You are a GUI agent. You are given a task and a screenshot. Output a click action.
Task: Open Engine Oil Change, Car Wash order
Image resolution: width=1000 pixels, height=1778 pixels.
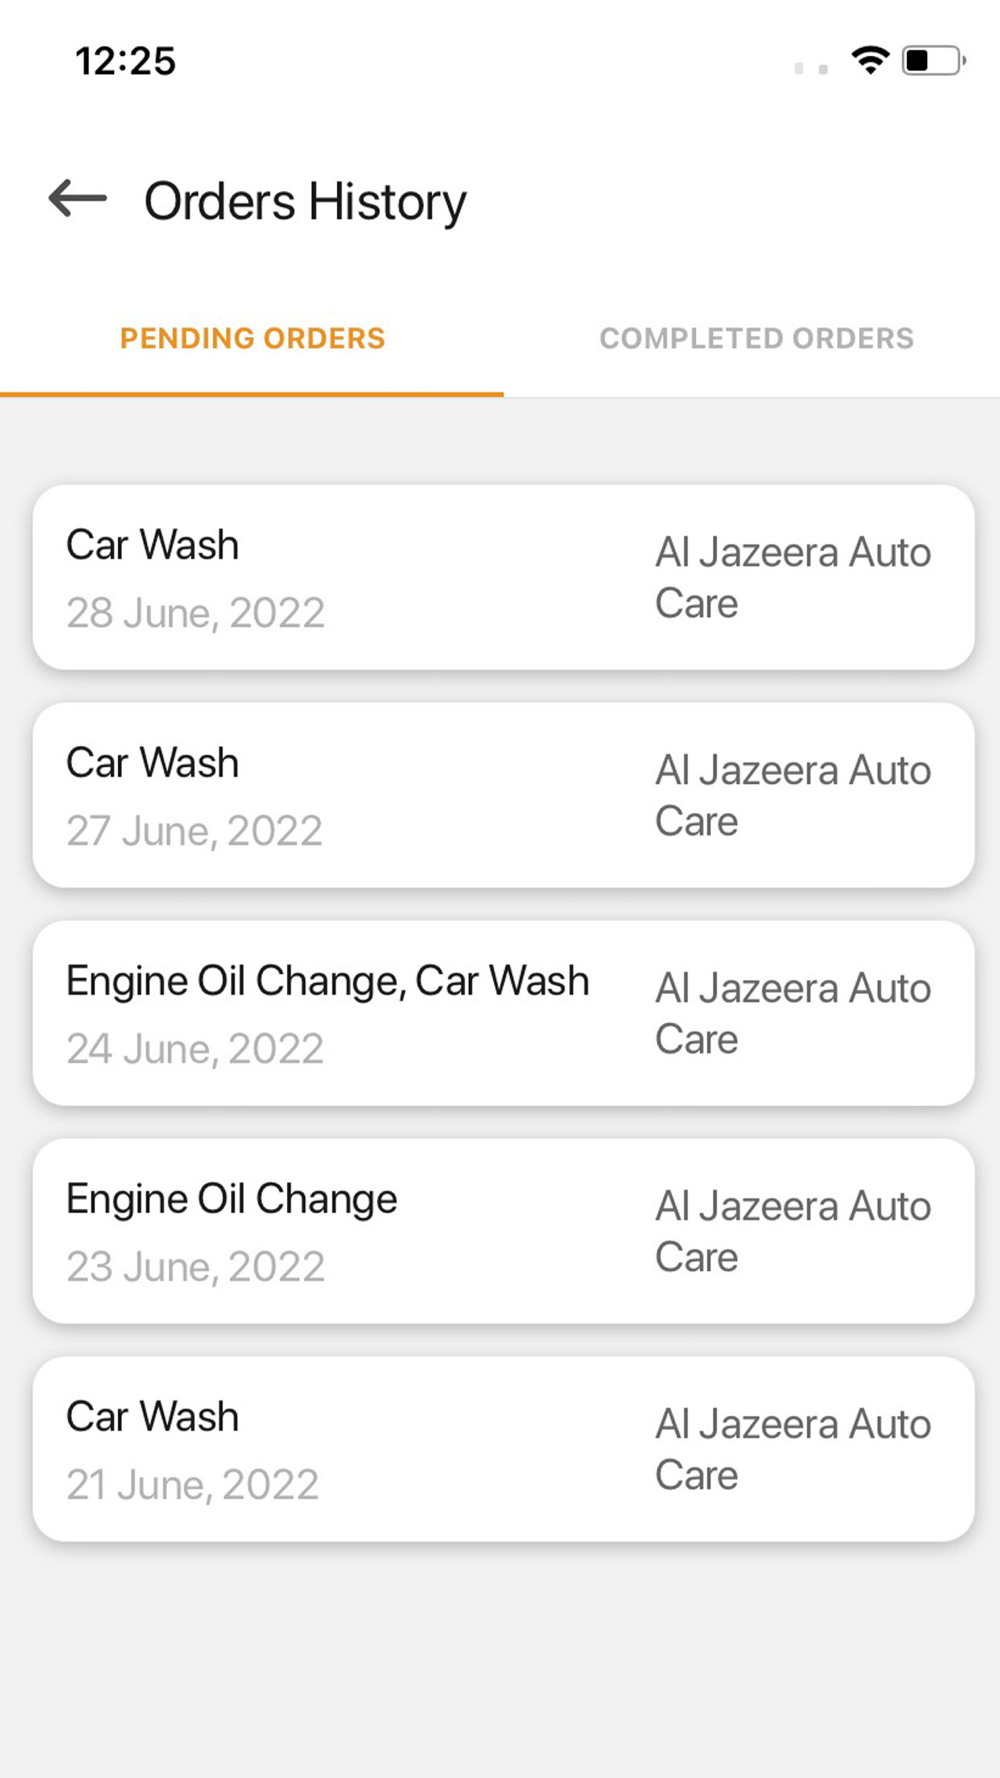(504, 1013)
